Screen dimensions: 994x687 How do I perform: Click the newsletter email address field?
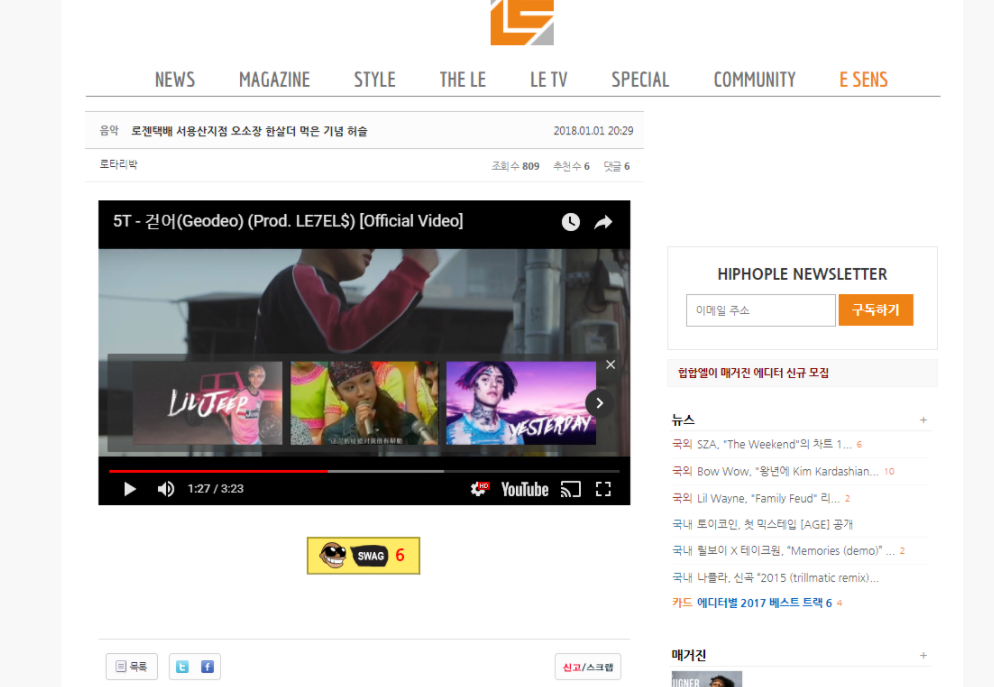(760, 310)
